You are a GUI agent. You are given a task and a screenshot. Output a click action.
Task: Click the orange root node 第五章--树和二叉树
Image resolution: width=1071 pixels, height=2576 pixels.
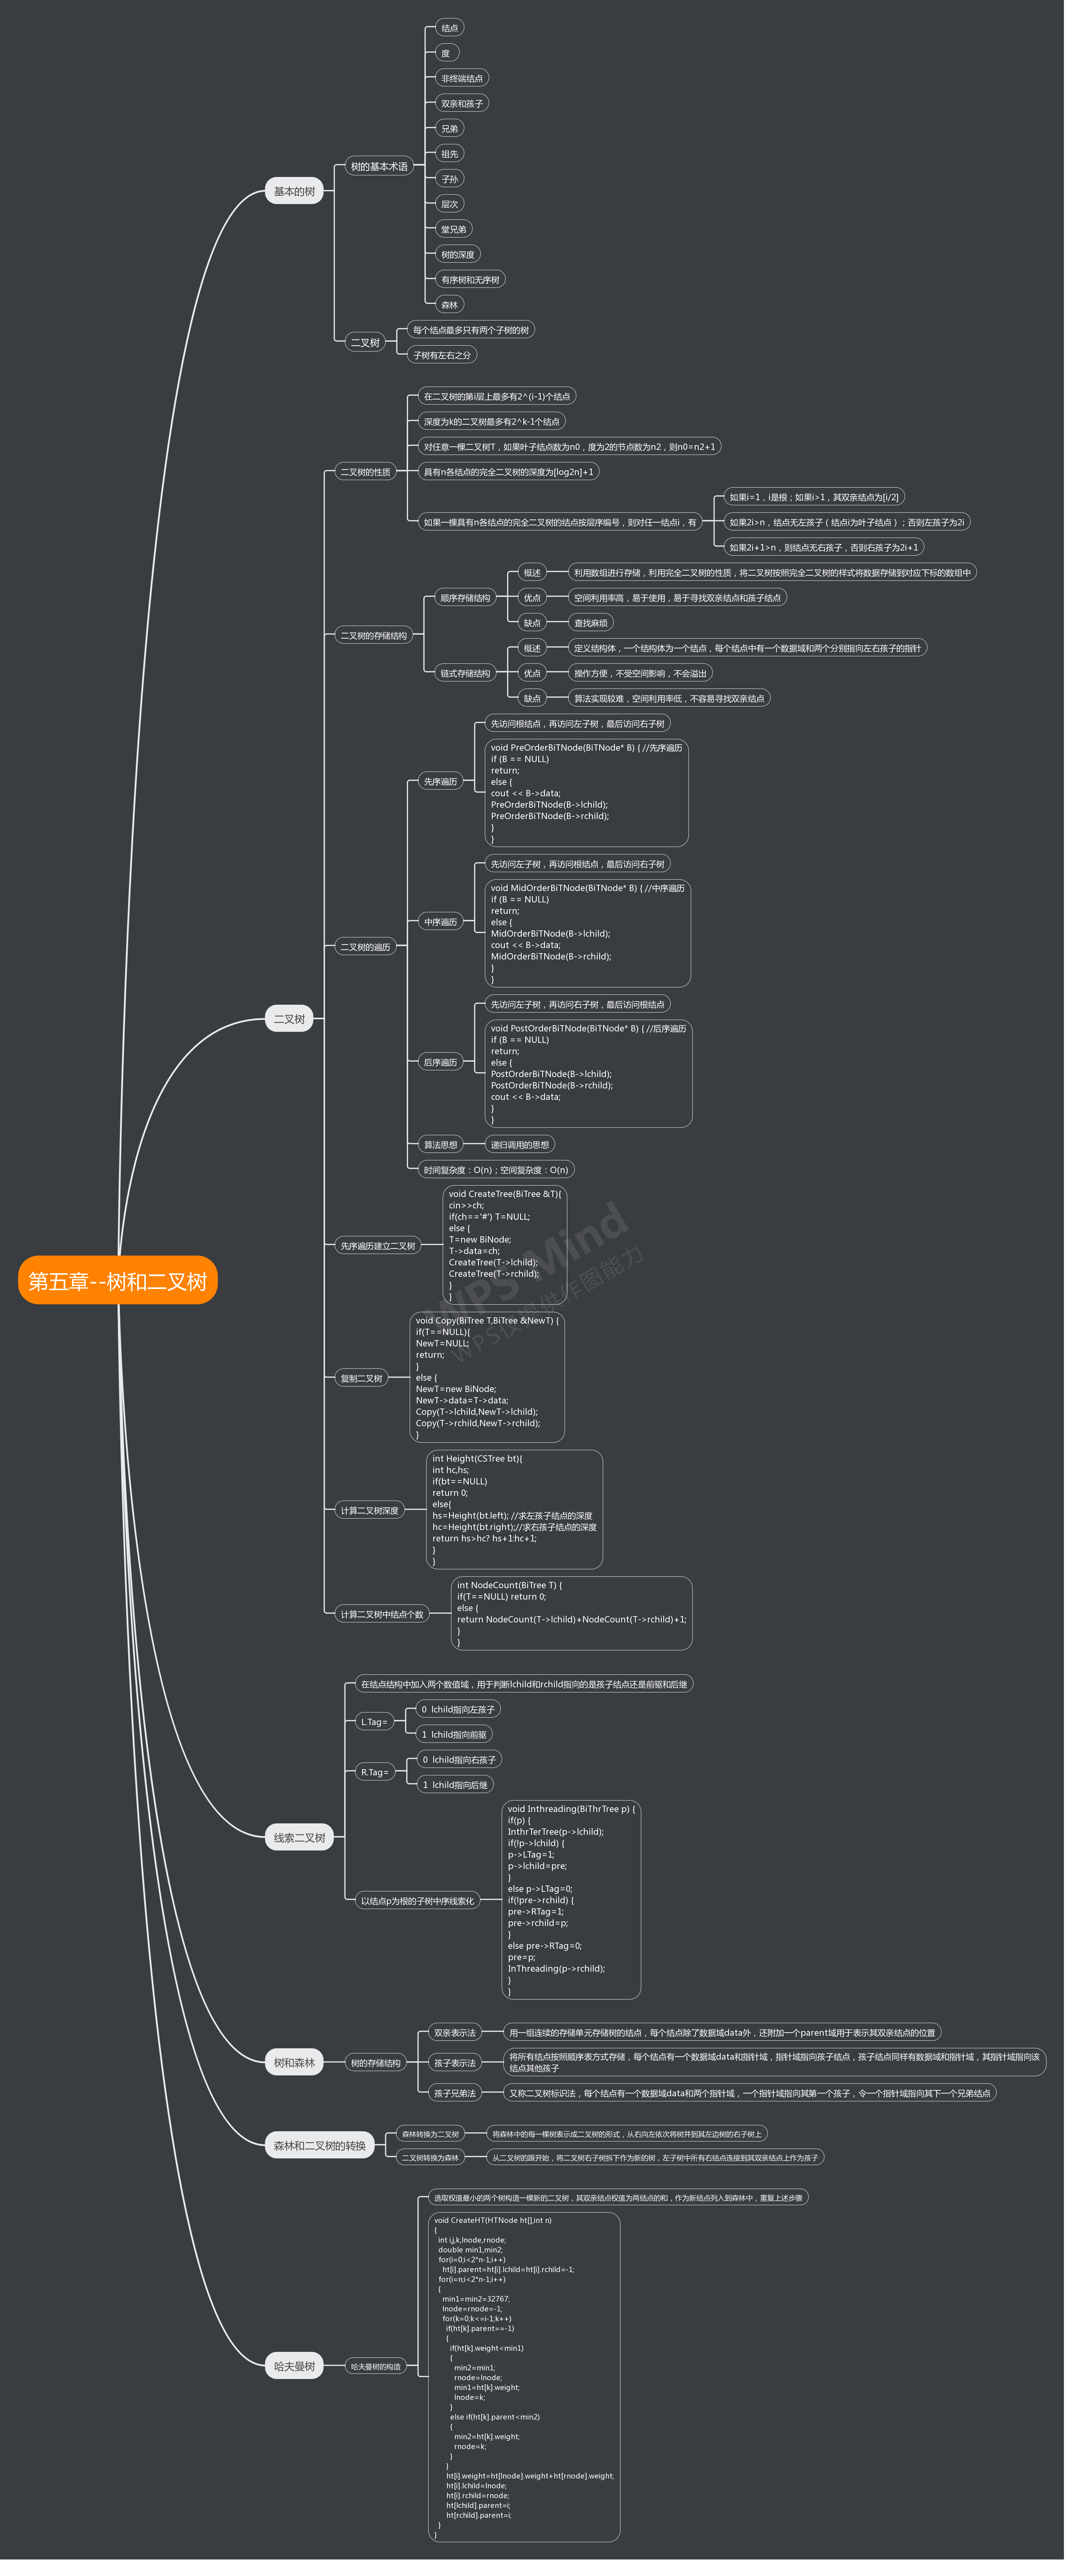pos(117,1280)
